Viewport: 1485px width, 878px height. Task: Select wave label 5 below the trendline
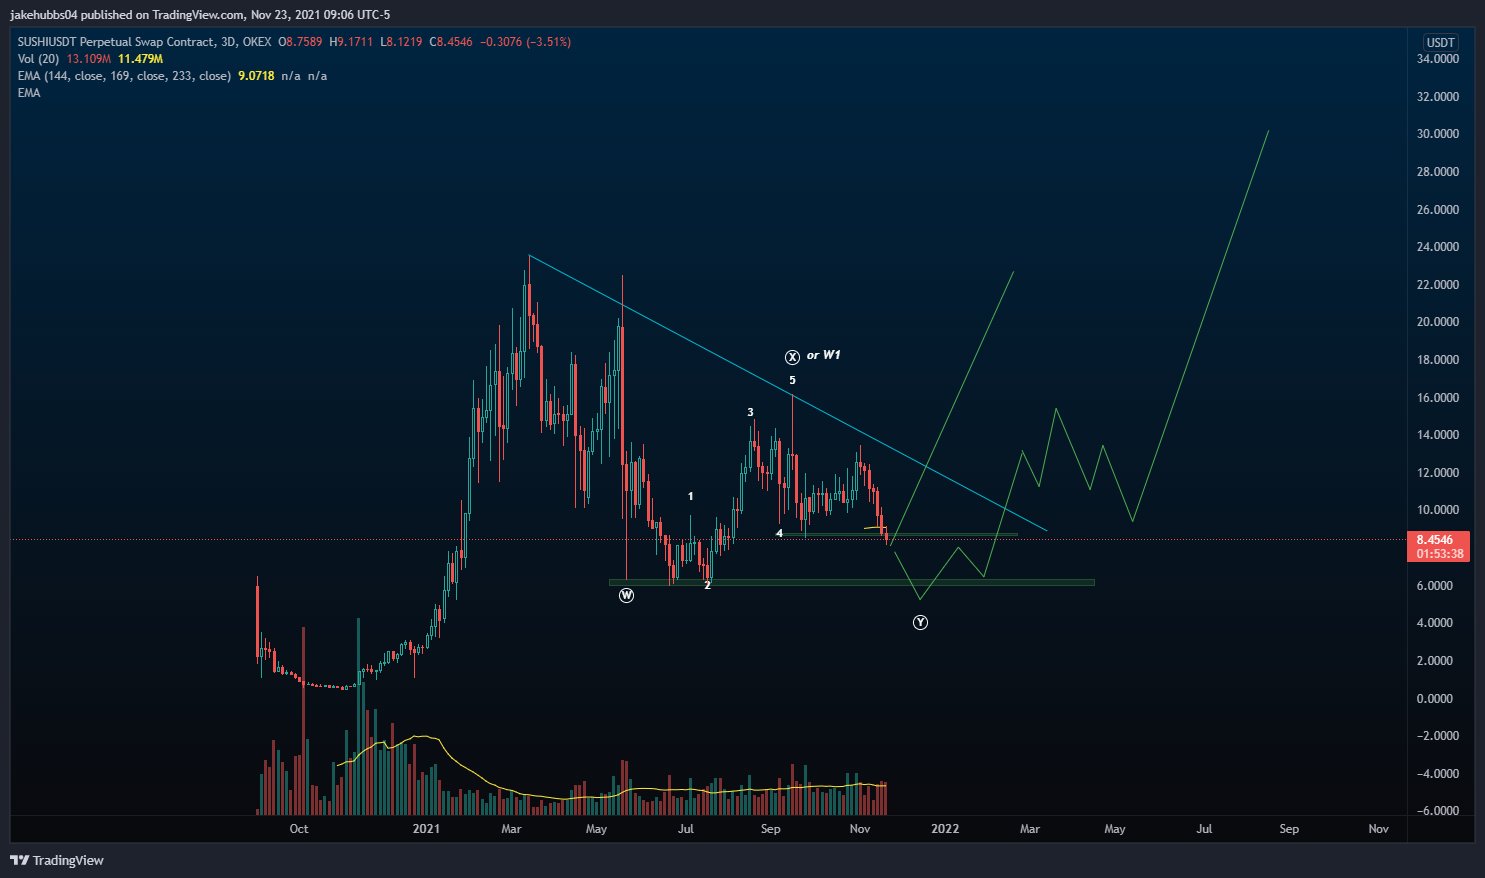[x=792, y=381]
